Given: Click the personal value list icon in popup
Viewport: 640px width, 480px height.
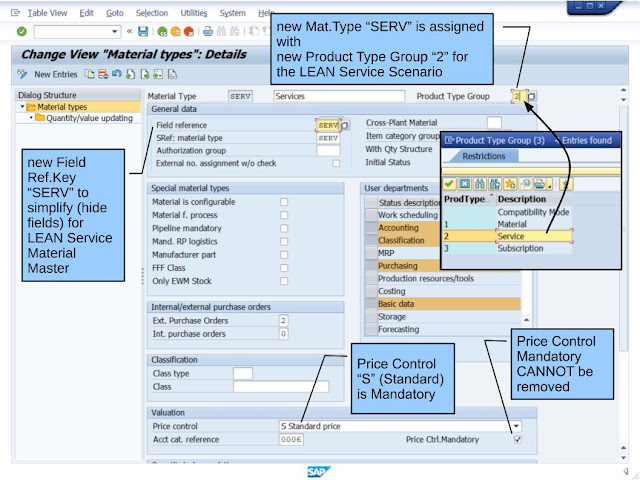Looking at the screenshot, I should 525,184.
